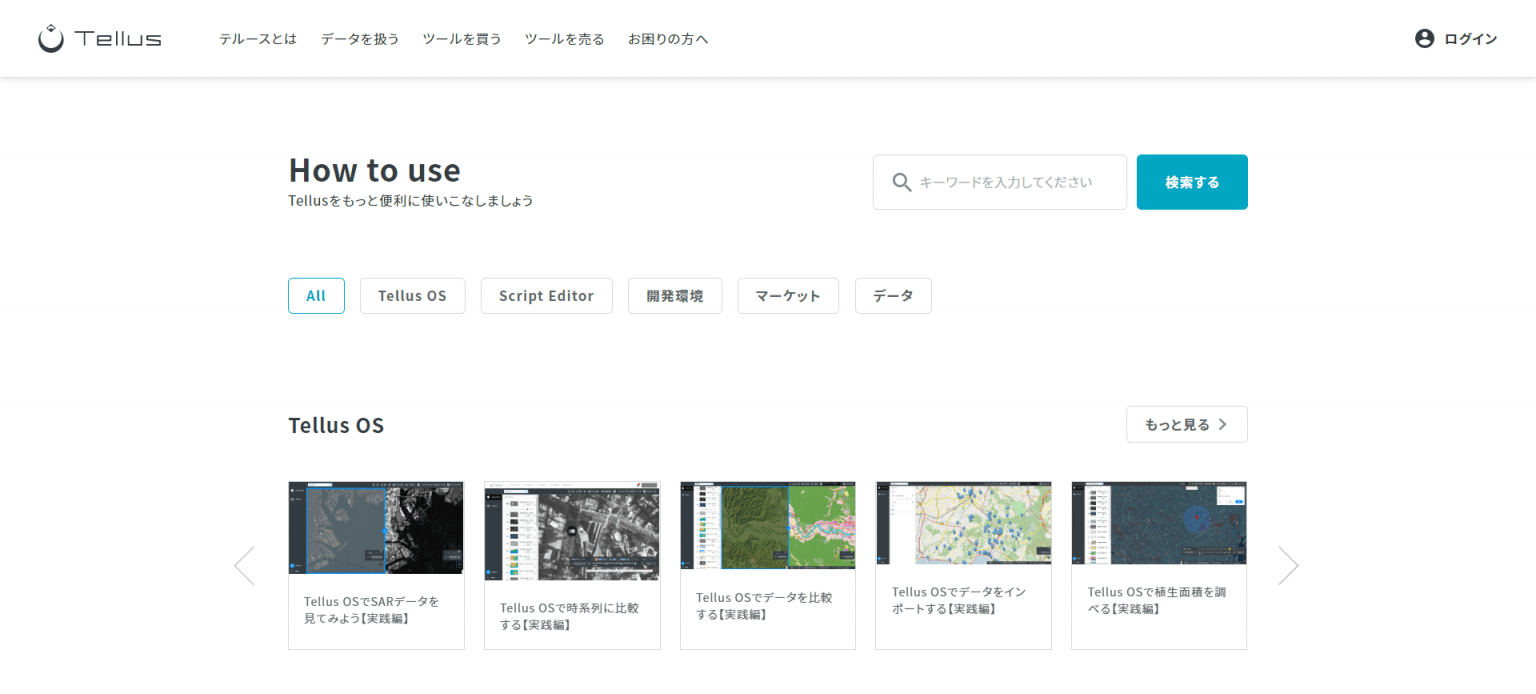Select the Tellus OS filter tab
Viewport: 1536px width, 694px height.
[x=412, y=296]
